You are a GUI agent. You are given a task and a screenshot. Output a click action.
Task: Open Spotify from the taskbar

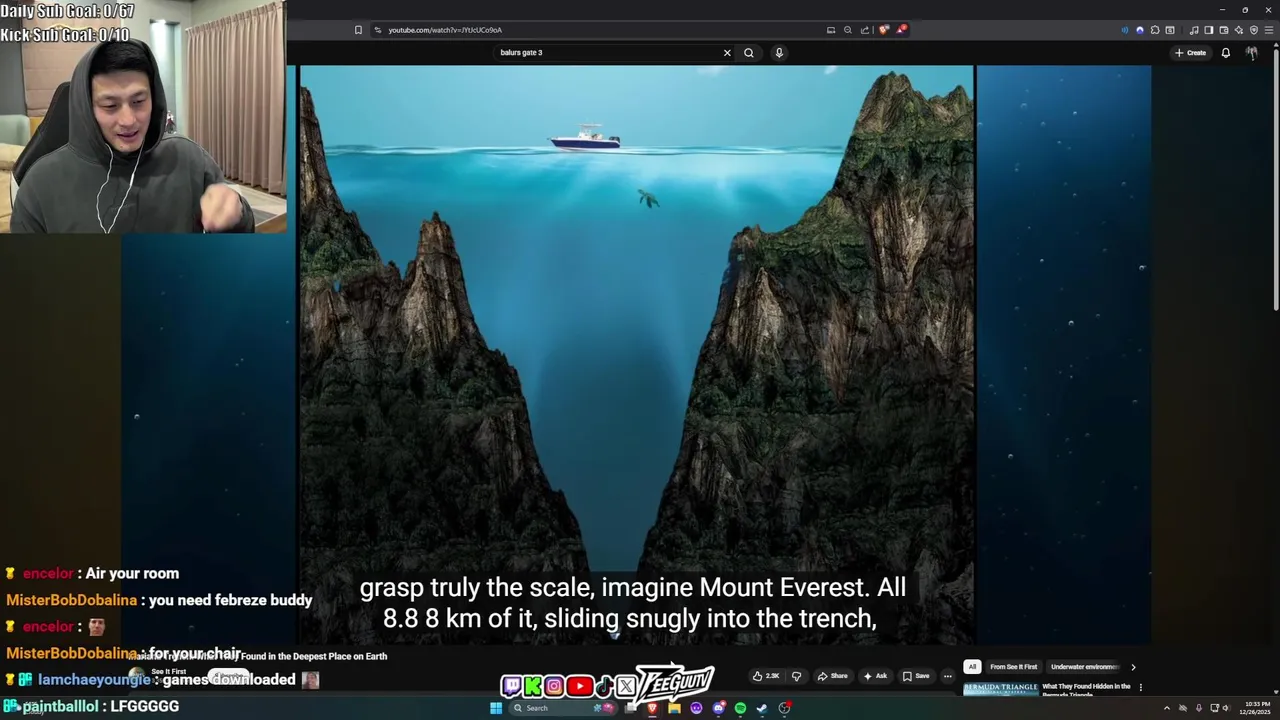(x=740, y=708)
